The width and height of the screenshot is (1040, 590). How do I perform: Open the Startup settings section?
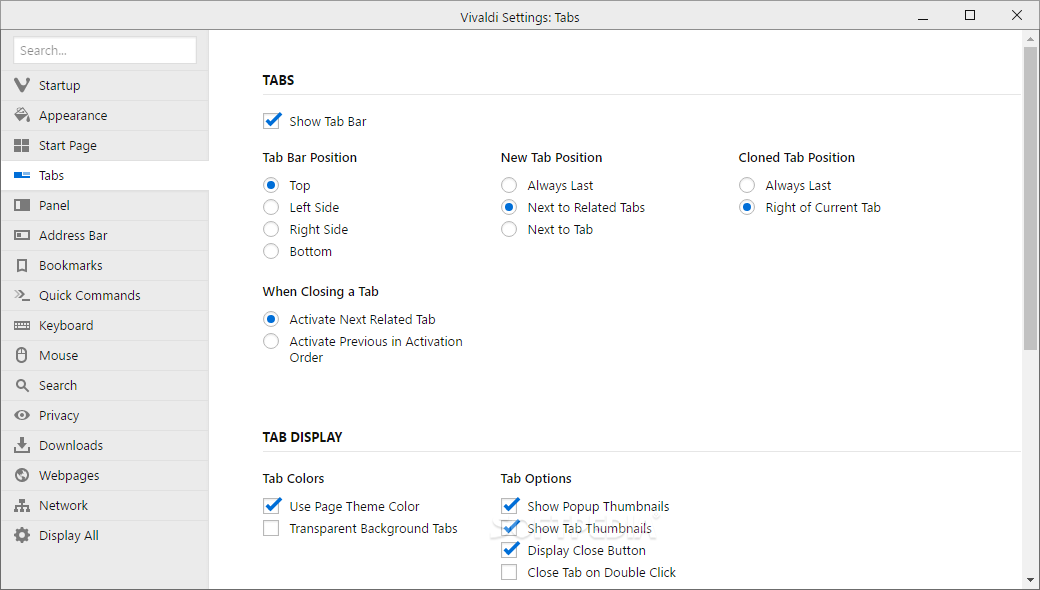coord(105,86)
